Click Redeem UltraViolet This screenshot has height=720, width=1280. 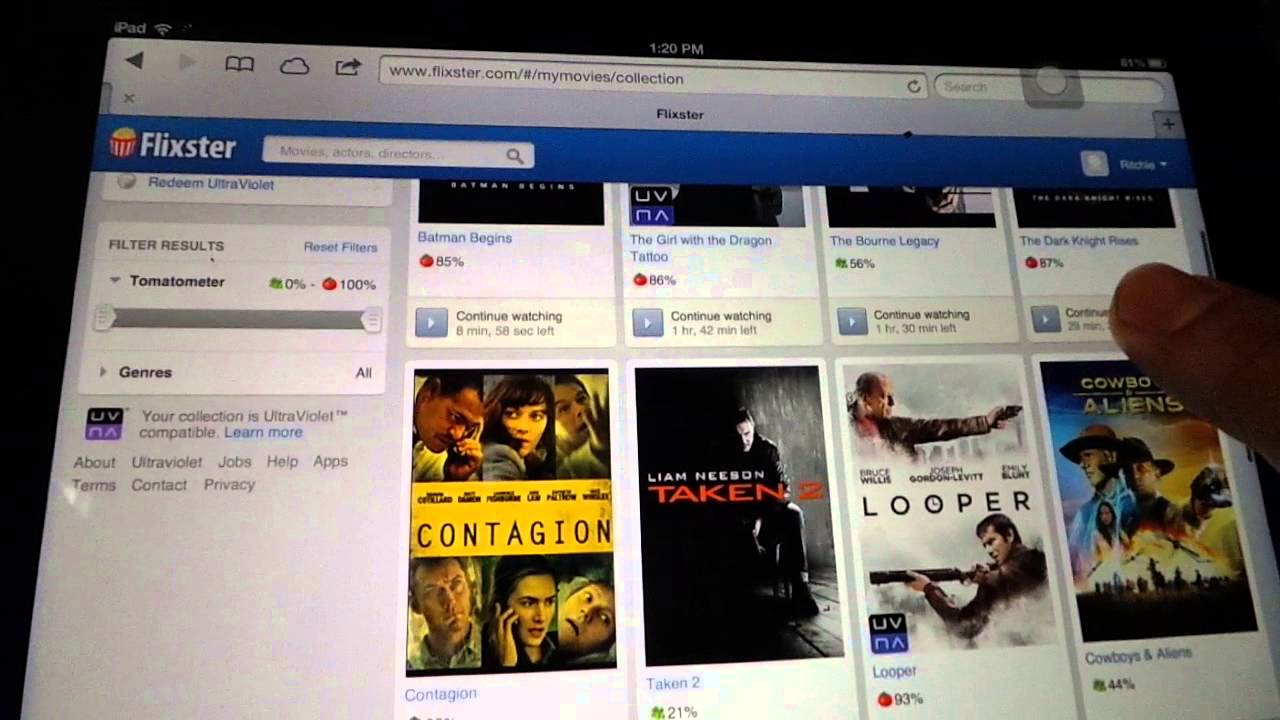click(x=211, y=184)
